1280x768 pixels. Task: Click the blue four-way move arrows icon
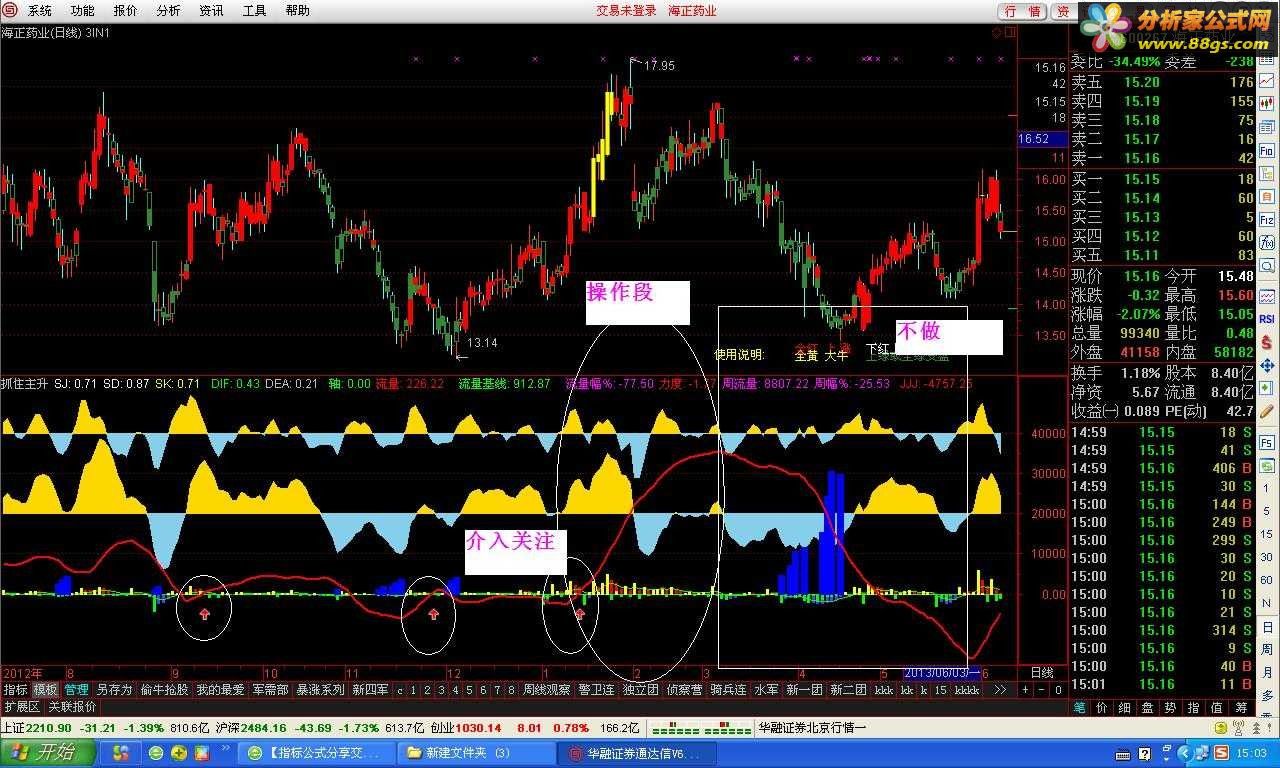tap(1267, 365)
